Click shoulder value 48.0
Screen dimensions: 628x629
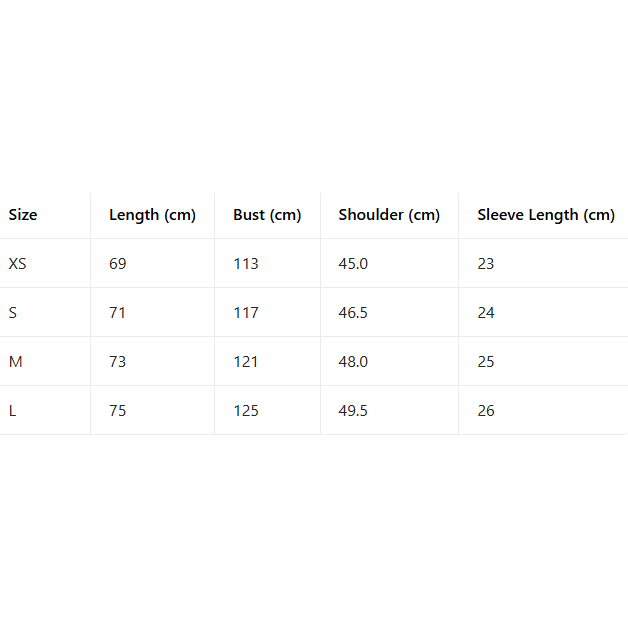[353, 362]
